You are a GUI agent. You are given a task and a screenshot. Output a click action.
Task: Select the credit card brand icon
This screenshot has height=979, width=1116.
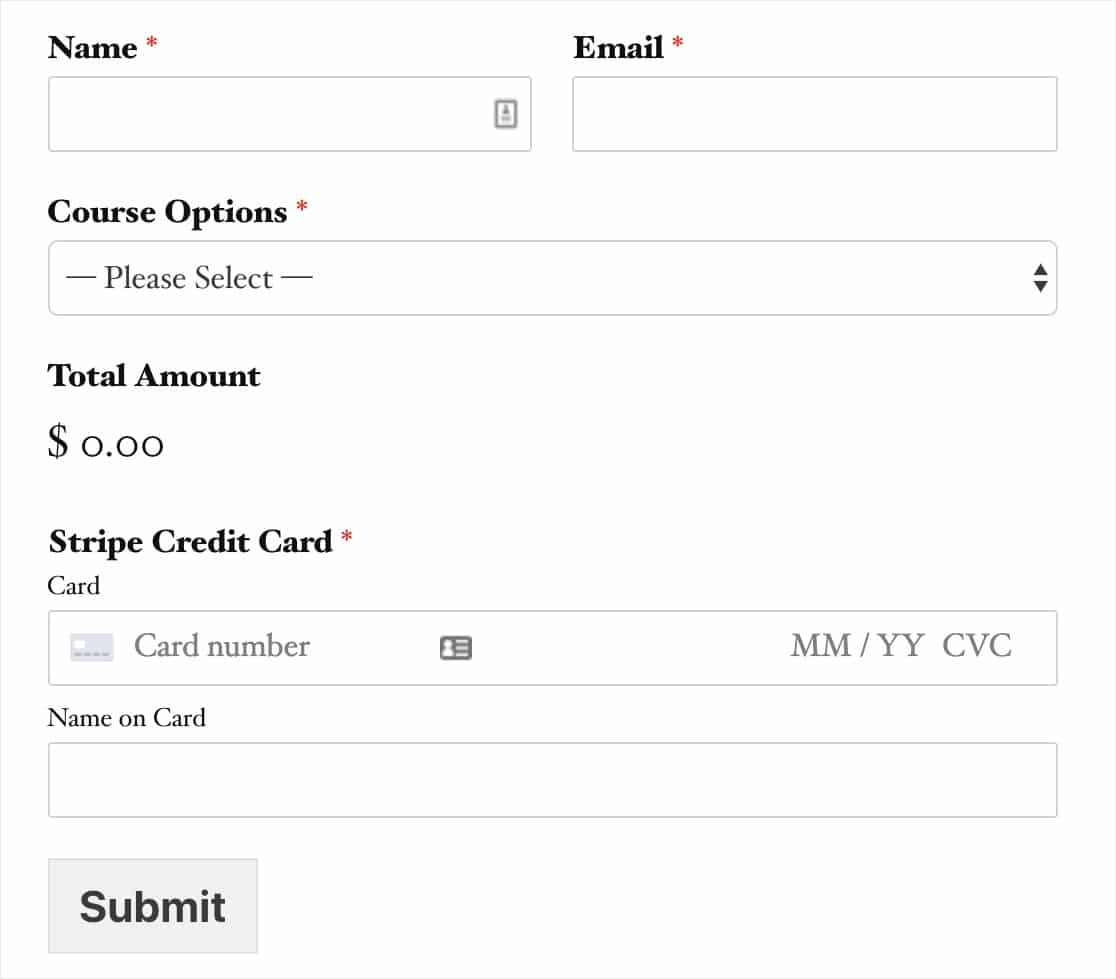pos(90,647)
